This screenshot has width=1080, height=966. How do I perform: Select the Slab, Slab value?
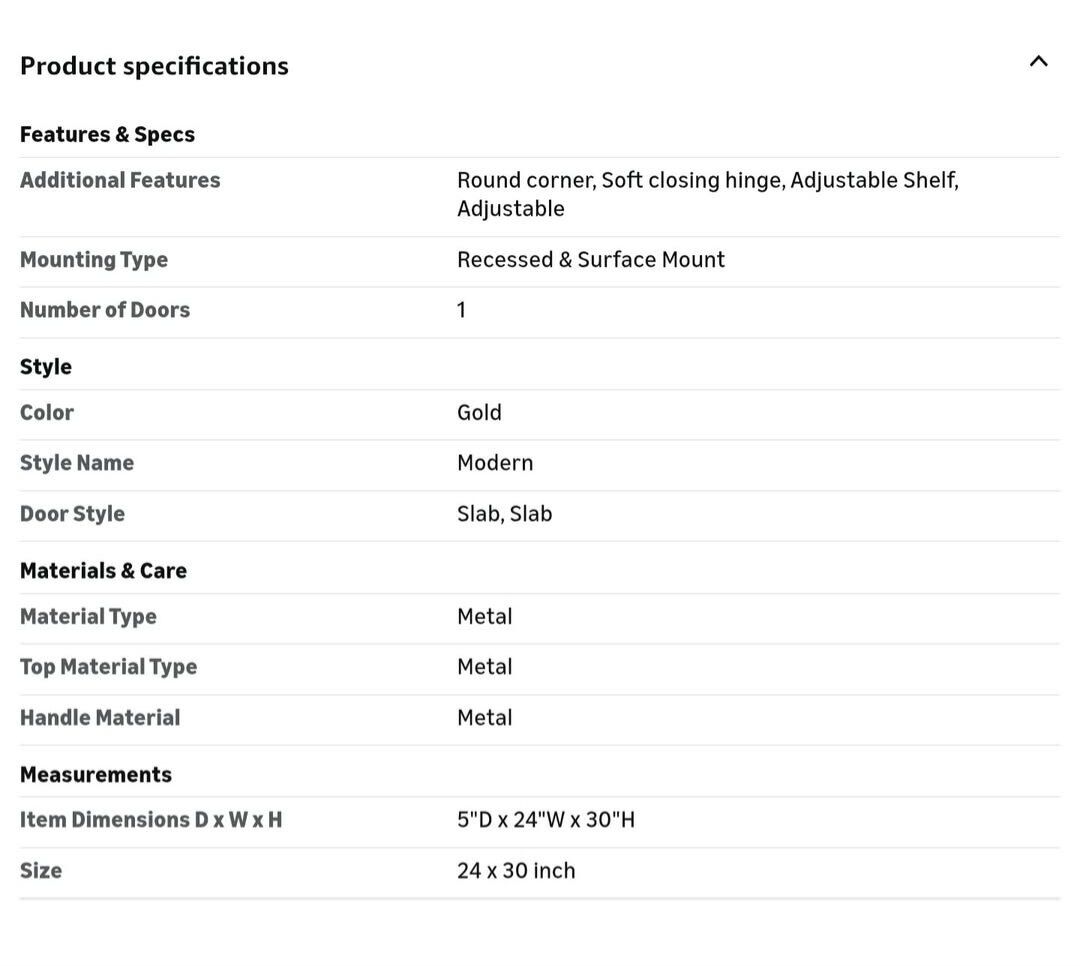point(504,514)
